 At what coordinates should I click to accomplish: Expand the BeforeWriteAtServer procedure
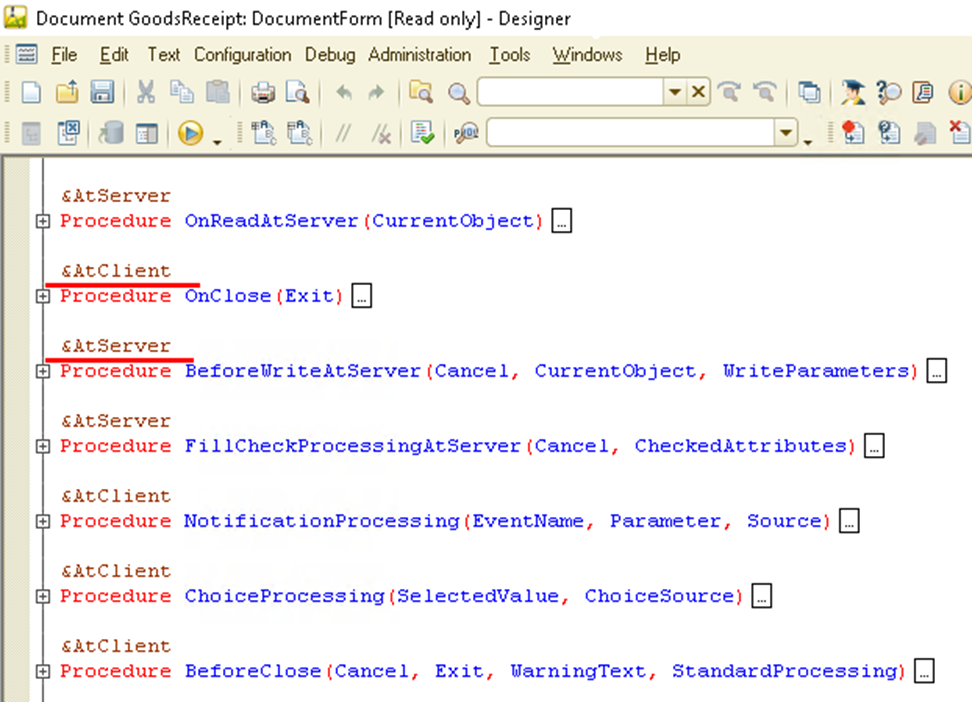click(42, 371)
